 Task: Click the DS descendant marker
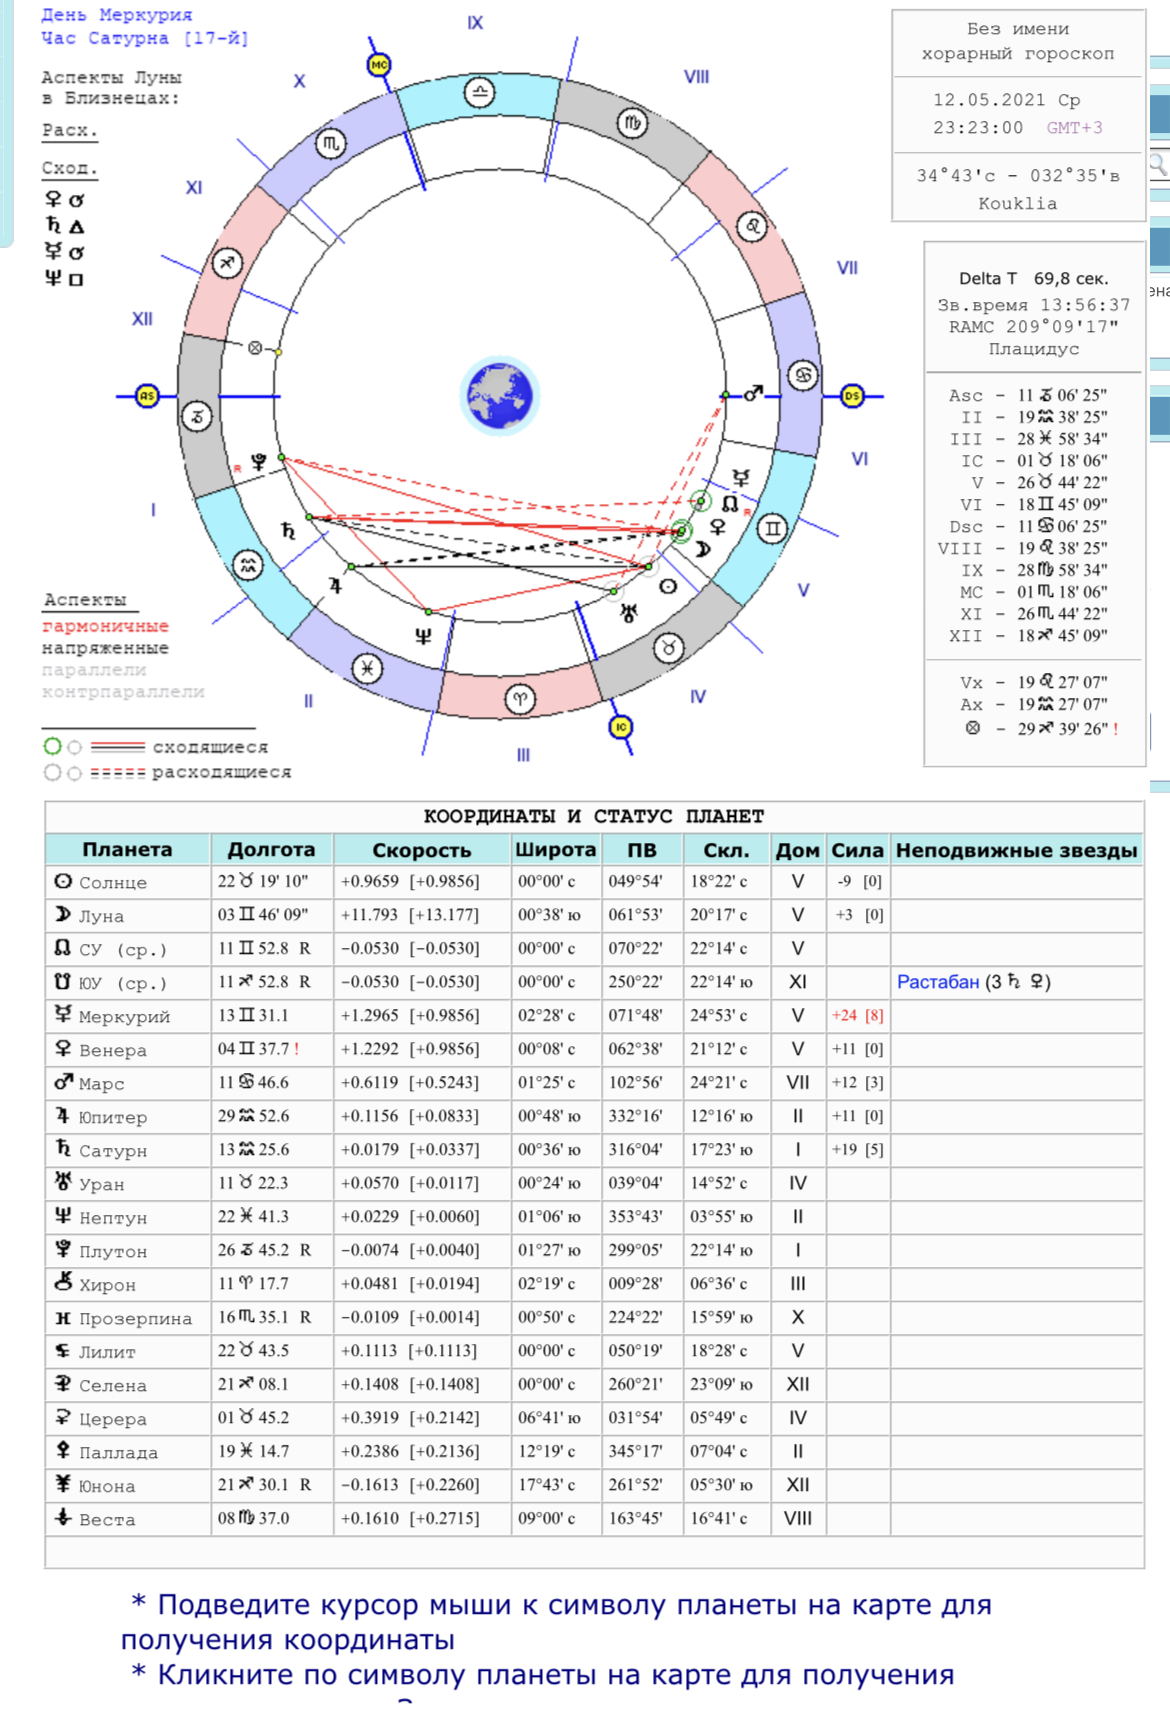click(852, 396)
